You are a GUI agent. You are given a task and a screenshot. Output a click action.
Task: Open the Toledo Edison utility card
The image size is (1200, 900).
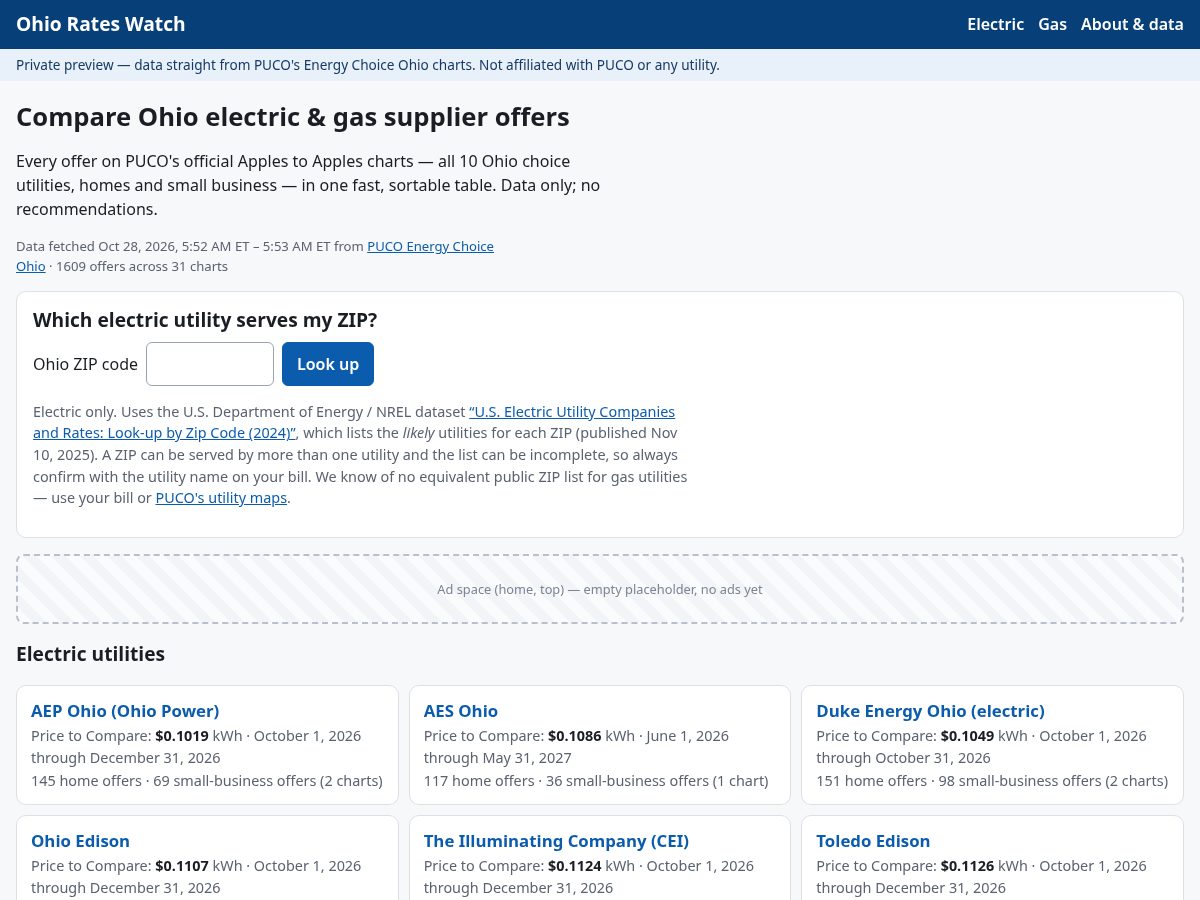[x=992, y=858]
